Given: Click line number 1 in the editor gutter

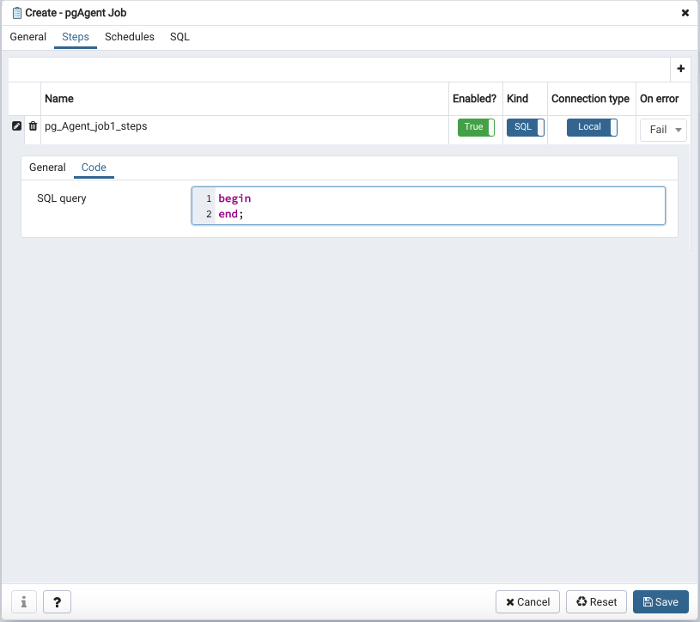Looking at the screenshot, I should point(208,199).
